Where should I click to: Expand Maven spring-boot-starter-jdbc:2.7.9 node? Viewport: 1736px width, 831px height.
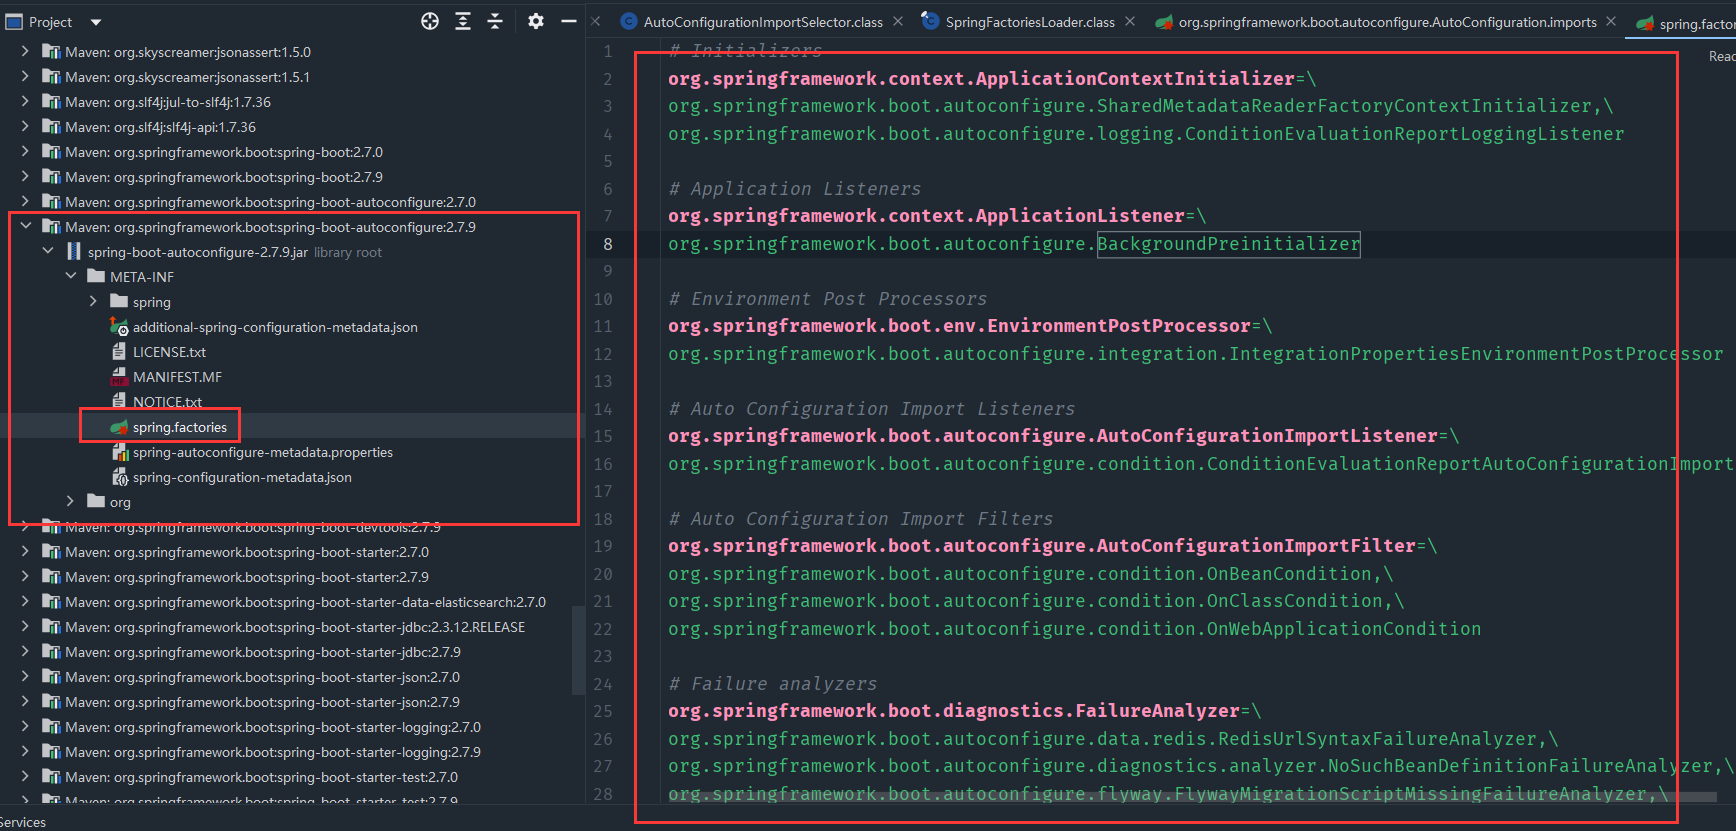(25, 651)
